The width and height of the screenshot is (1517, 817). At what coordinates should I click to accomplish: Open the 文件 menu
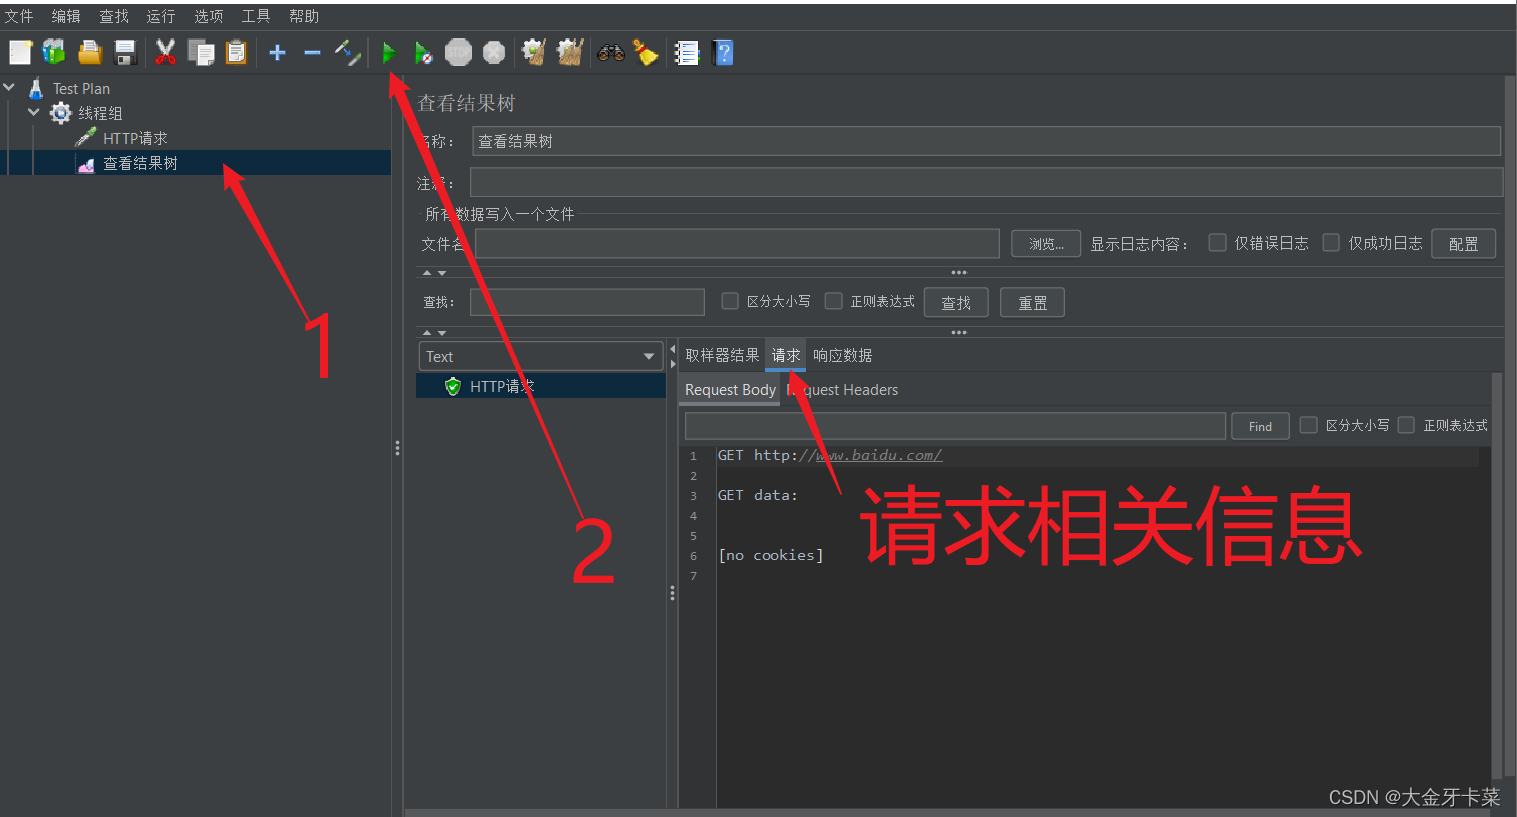tap(19, 16)
